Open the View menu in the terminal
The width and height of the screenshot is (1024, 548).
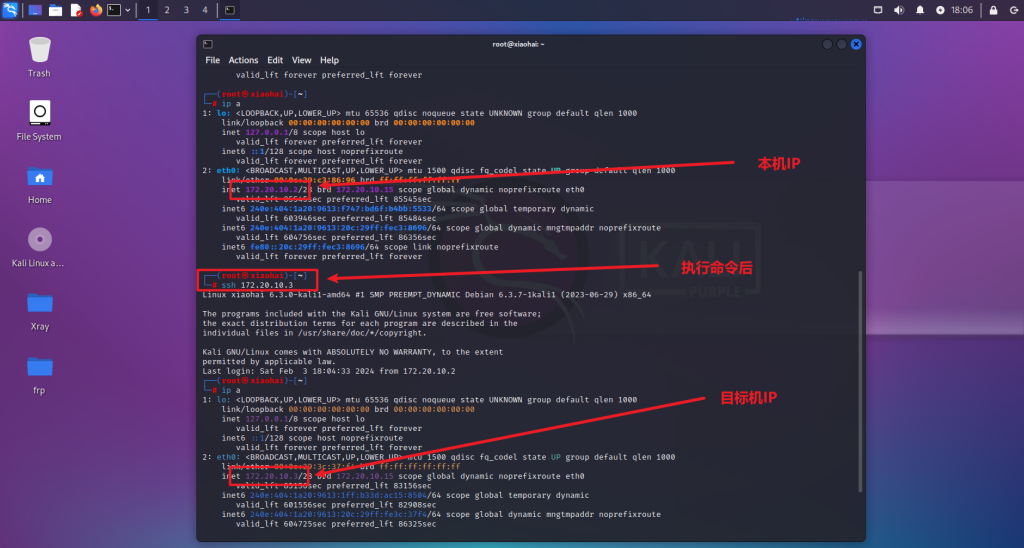point(301,60)
